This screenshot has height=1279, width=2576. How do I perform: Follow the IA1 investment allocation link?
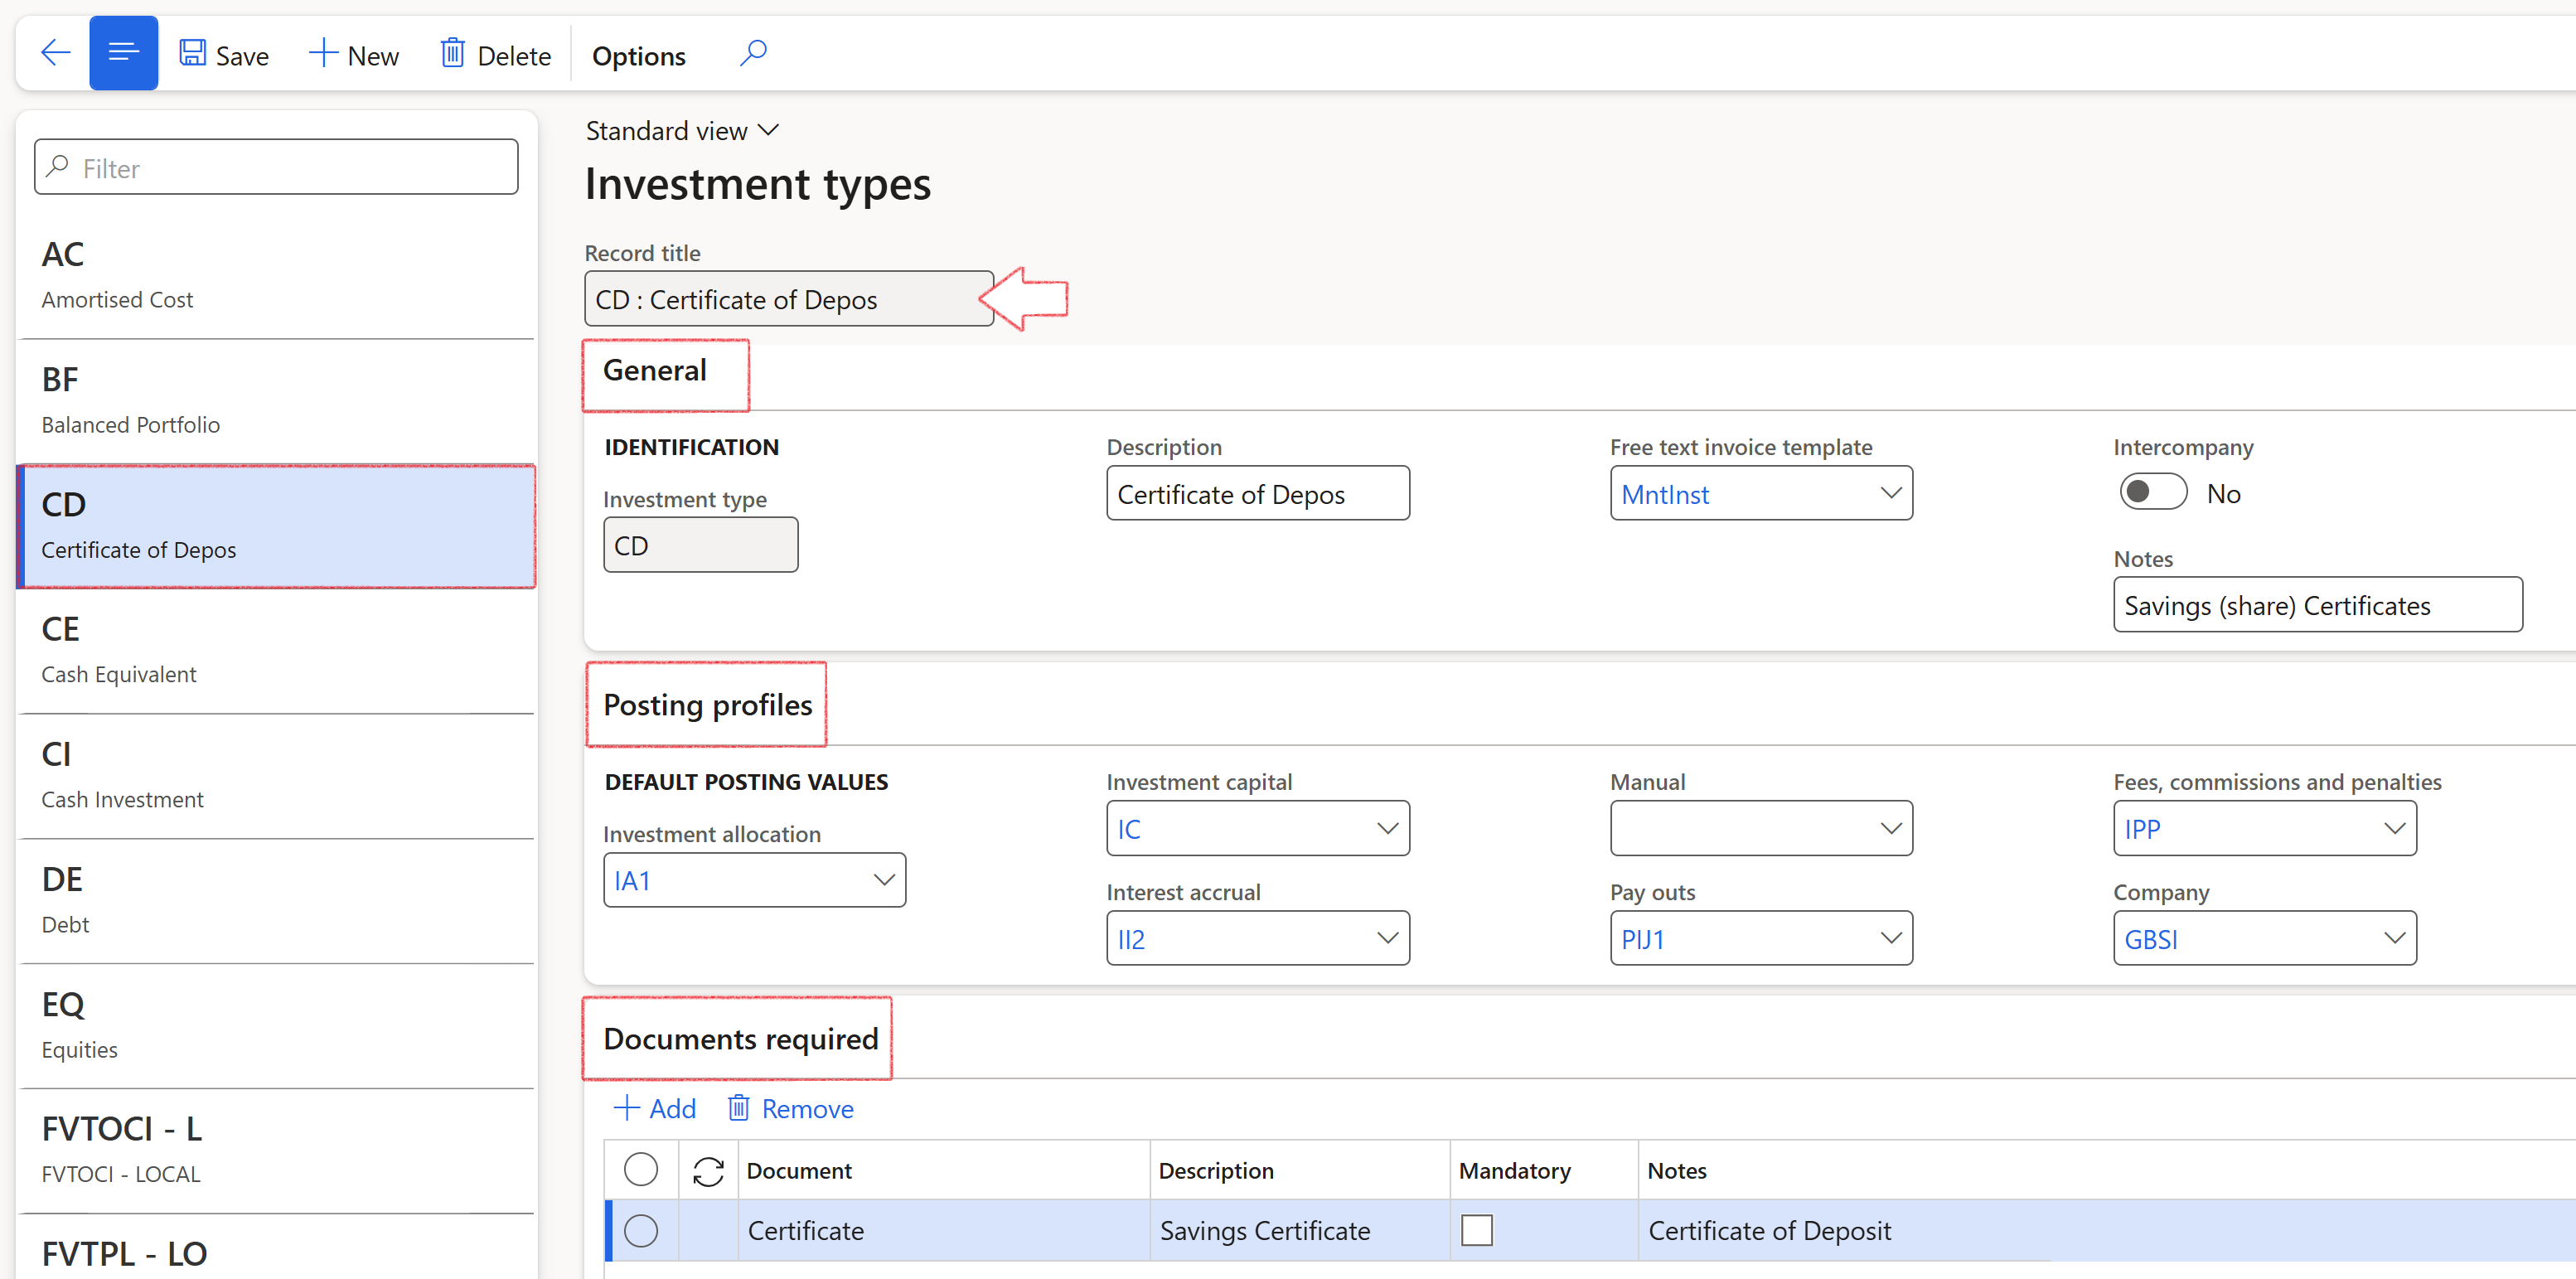(632, 881)
